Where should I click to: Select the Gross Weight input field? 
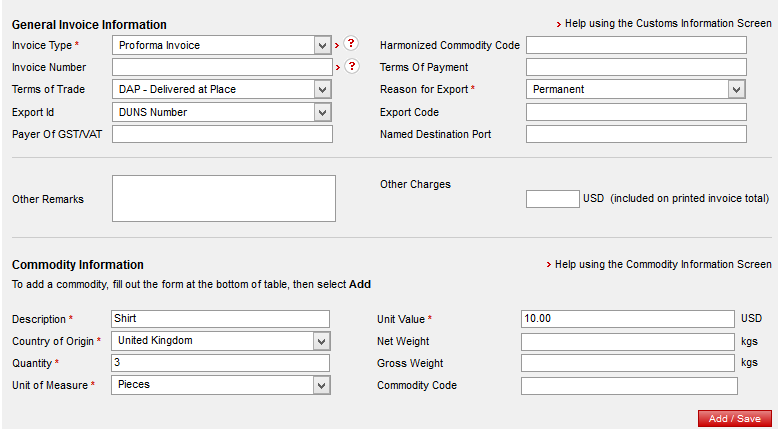[x=627, y=363]
